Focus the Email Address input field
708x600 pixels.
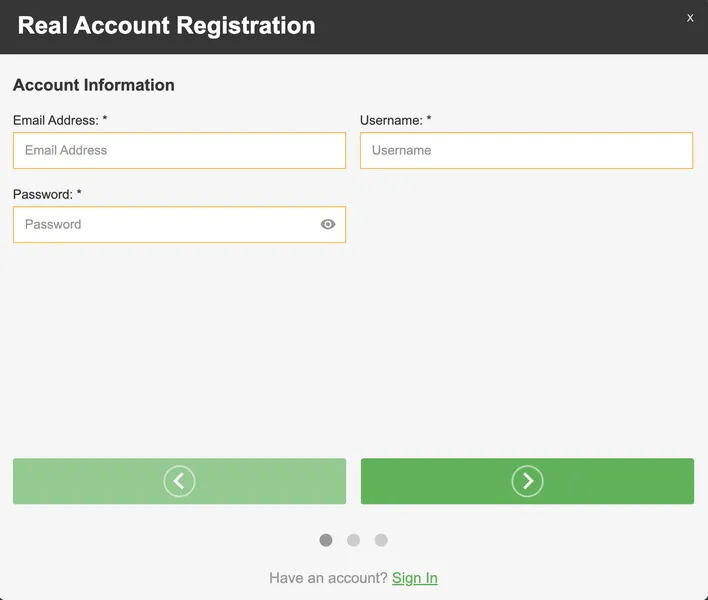(179, 151)
